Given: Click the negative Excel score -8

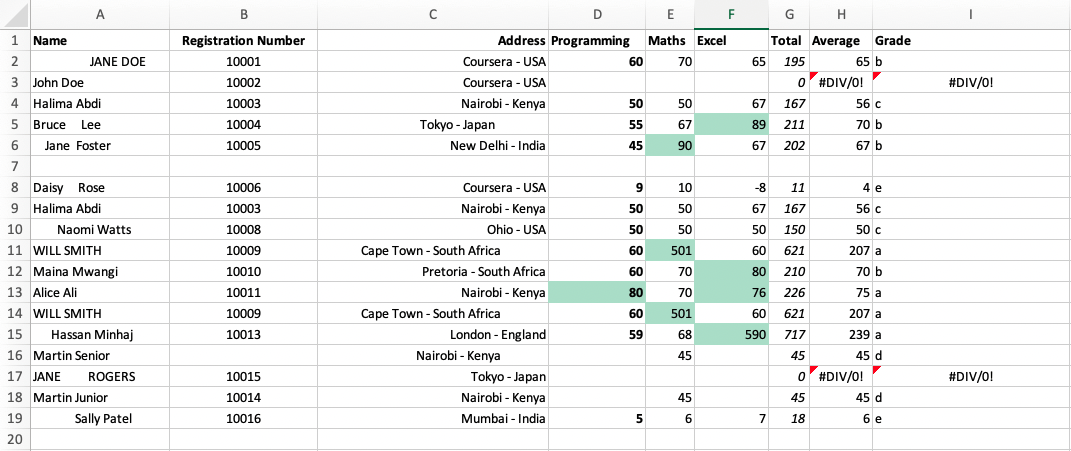Looking at the screenshot, I should pyautogui.click(x=731, y=188).
